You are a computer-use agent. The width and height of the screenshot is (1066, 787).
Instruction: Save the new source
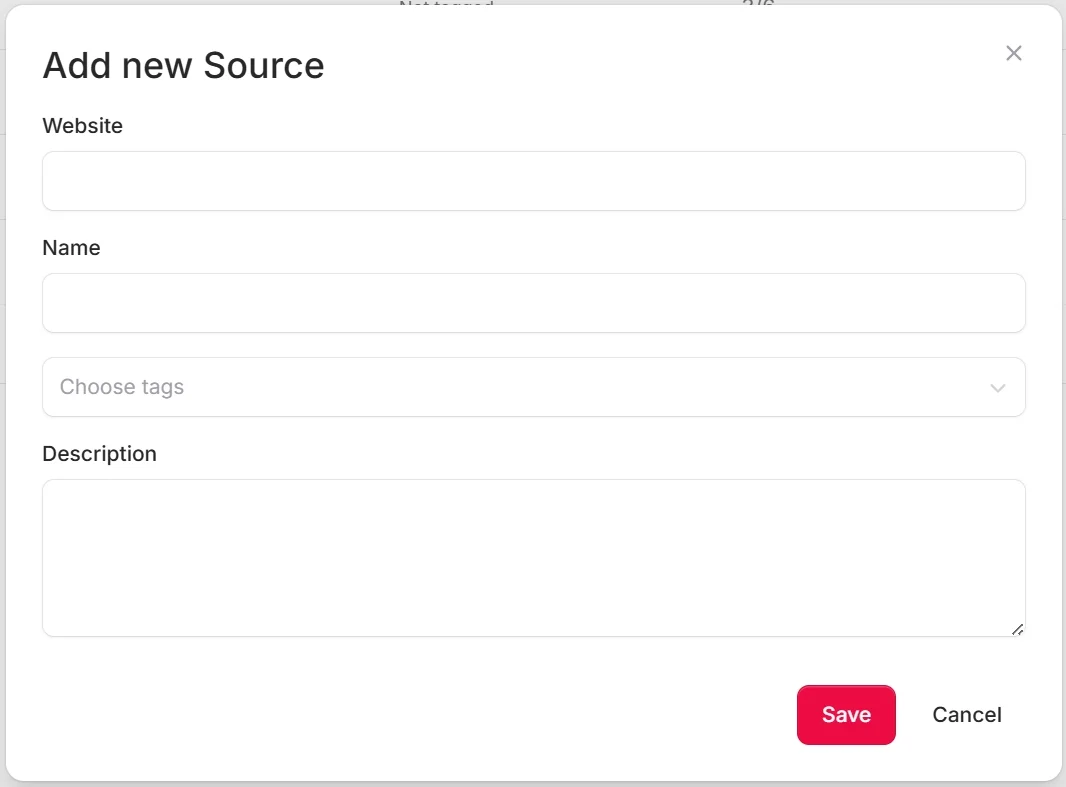coord(846,715)
